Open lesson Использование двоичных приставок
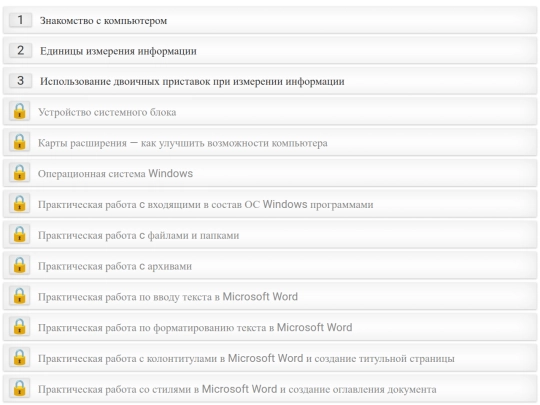The width and height of the screenshot is (540, 405). (270, 81)
